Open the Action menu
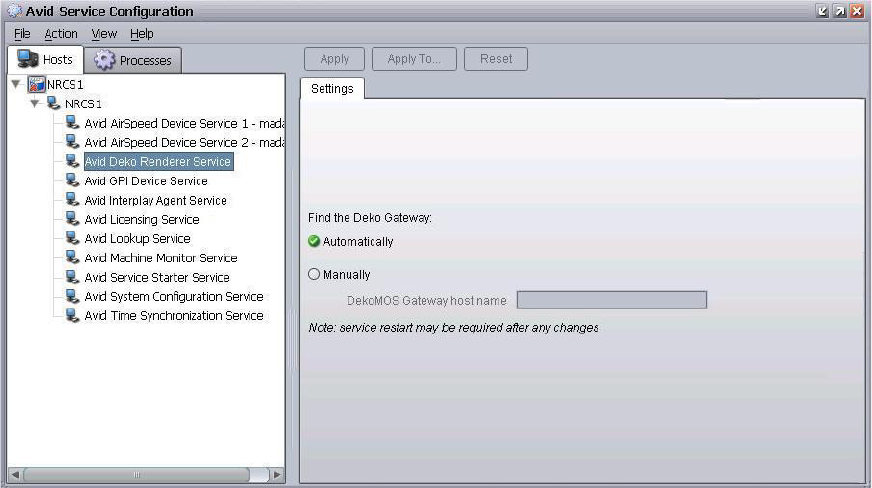 coord(61,34)
